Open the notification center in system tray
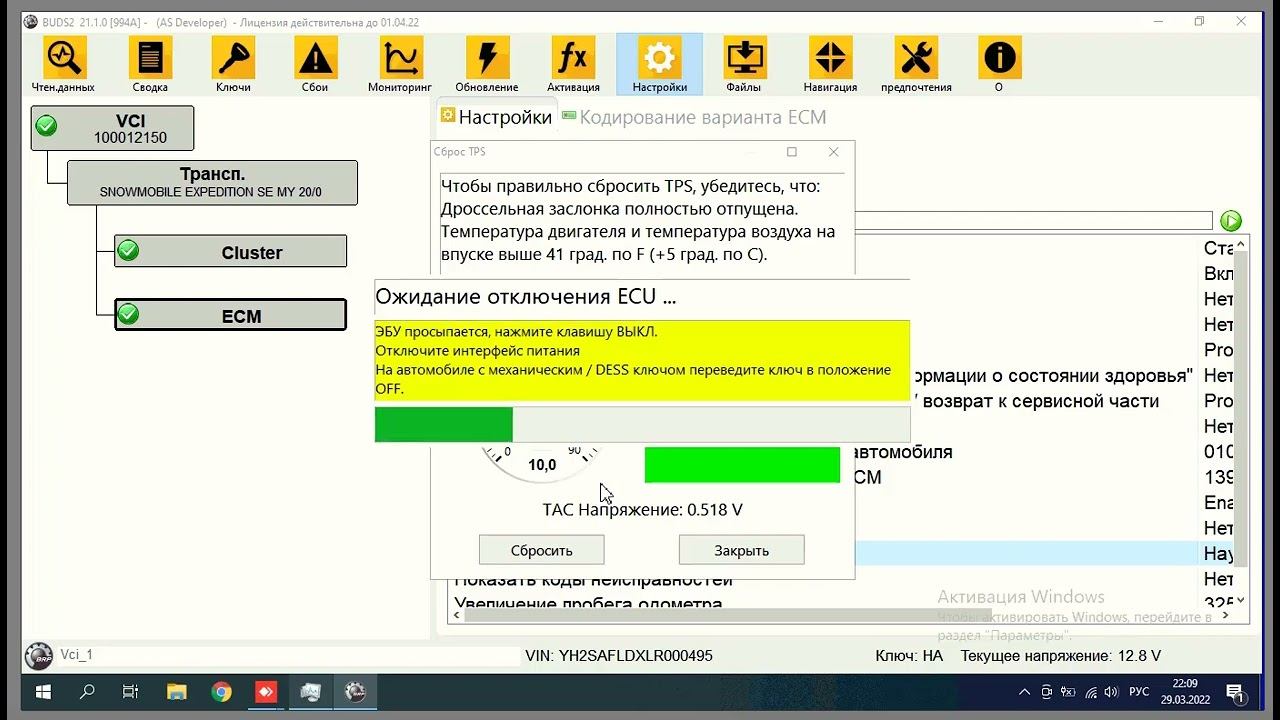Screen dimensions: 1280x720 point(1235,693)
